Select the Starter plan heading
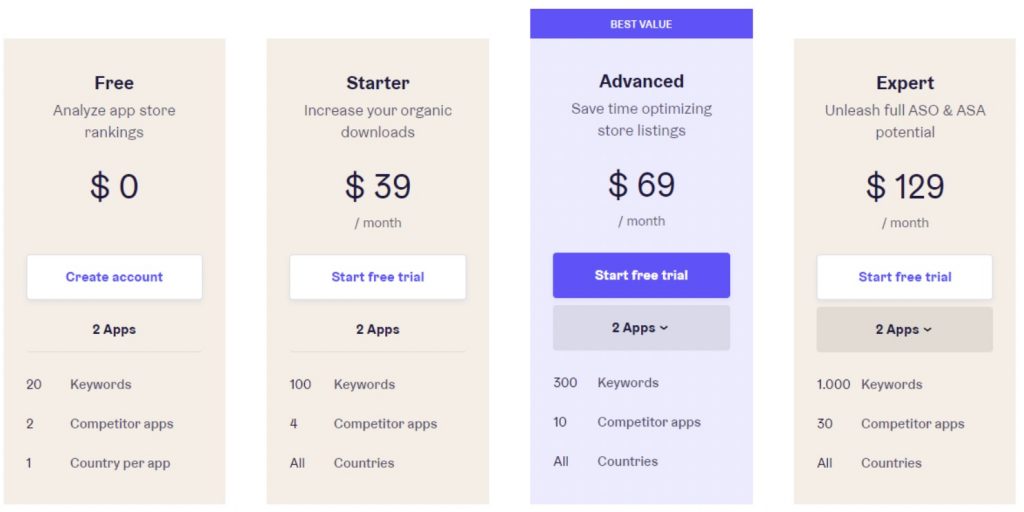 click(378, 83)
